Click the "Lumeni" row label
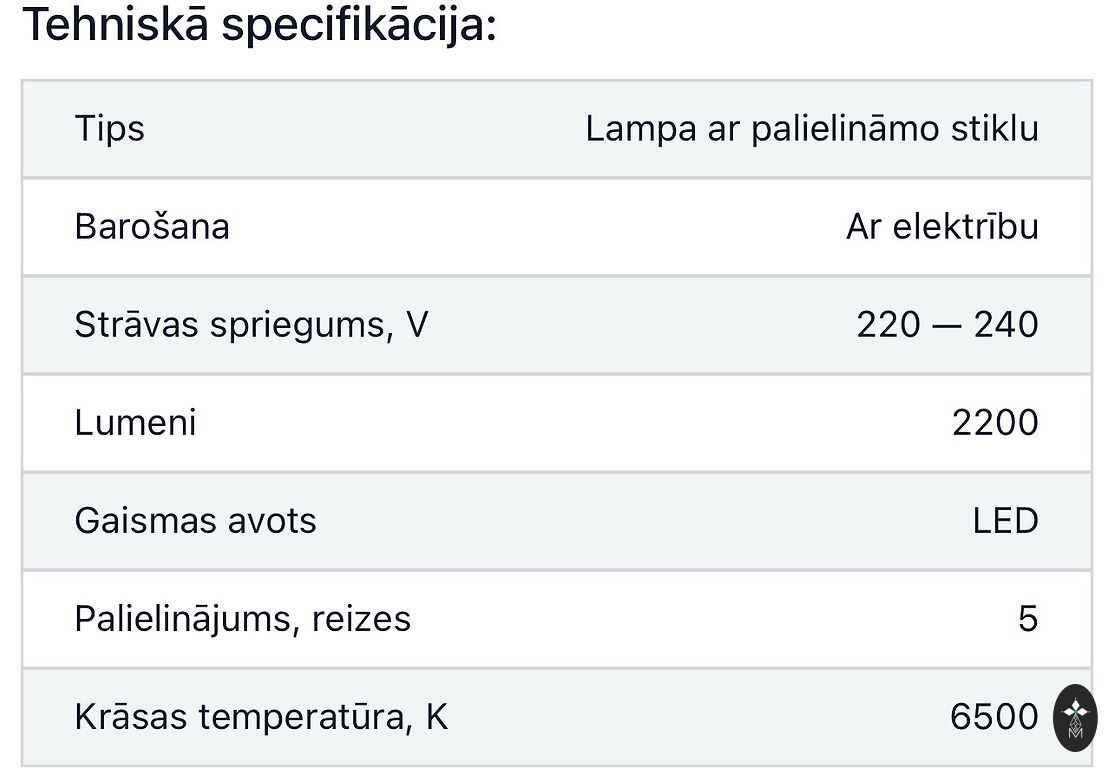Image resolution: width=1114 pixels, height=768 pixels. [x=135, y=423]
